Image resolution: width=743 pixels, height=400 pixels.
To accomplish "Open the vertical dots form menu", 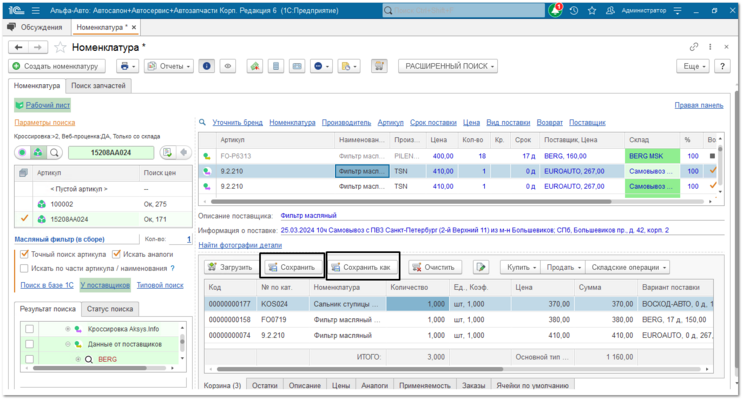I will click(710, 47).
